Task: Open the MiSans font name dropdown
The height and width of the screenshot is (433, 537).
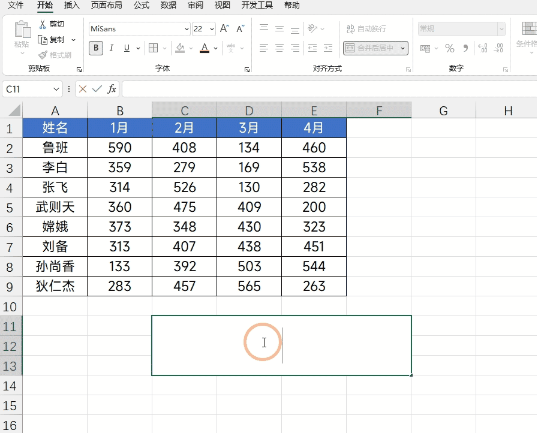Action: click(x=187, y=29)
